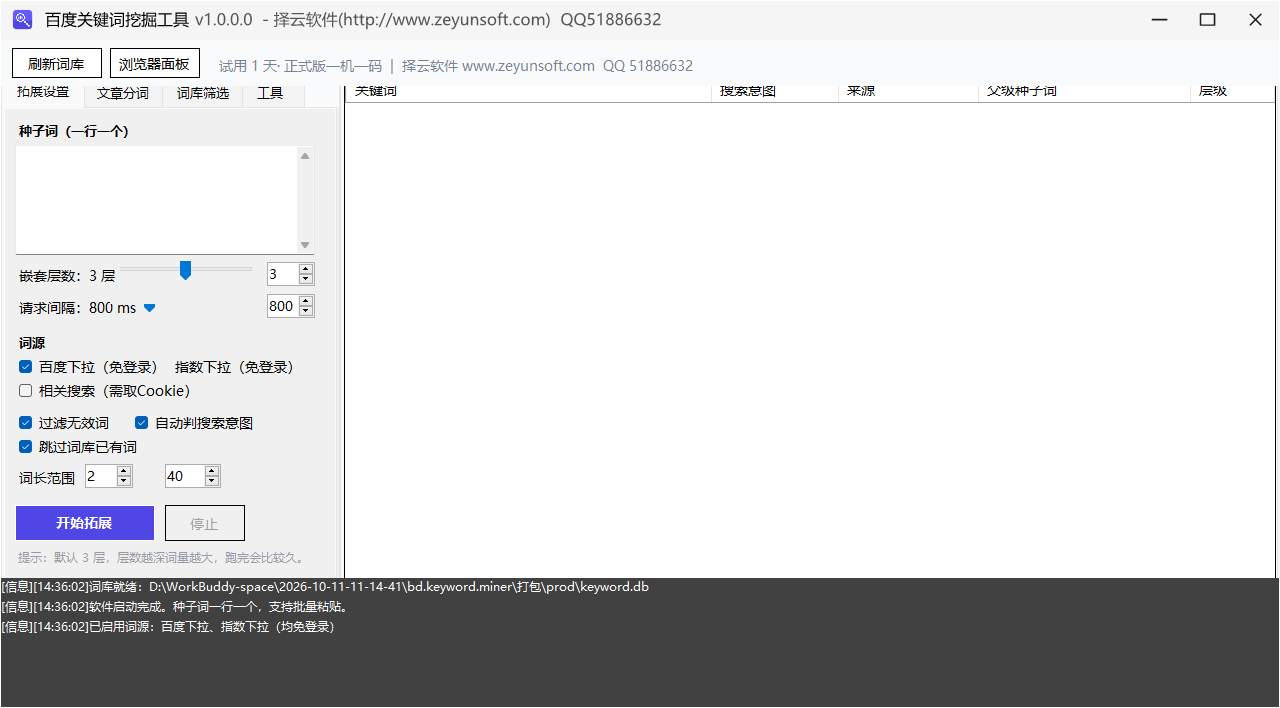Image resolution: width=1280 pixels, height=708 pixels.
Task: Increase minimum 词长 with the up arrow
Action: click(x=124, y=471)
